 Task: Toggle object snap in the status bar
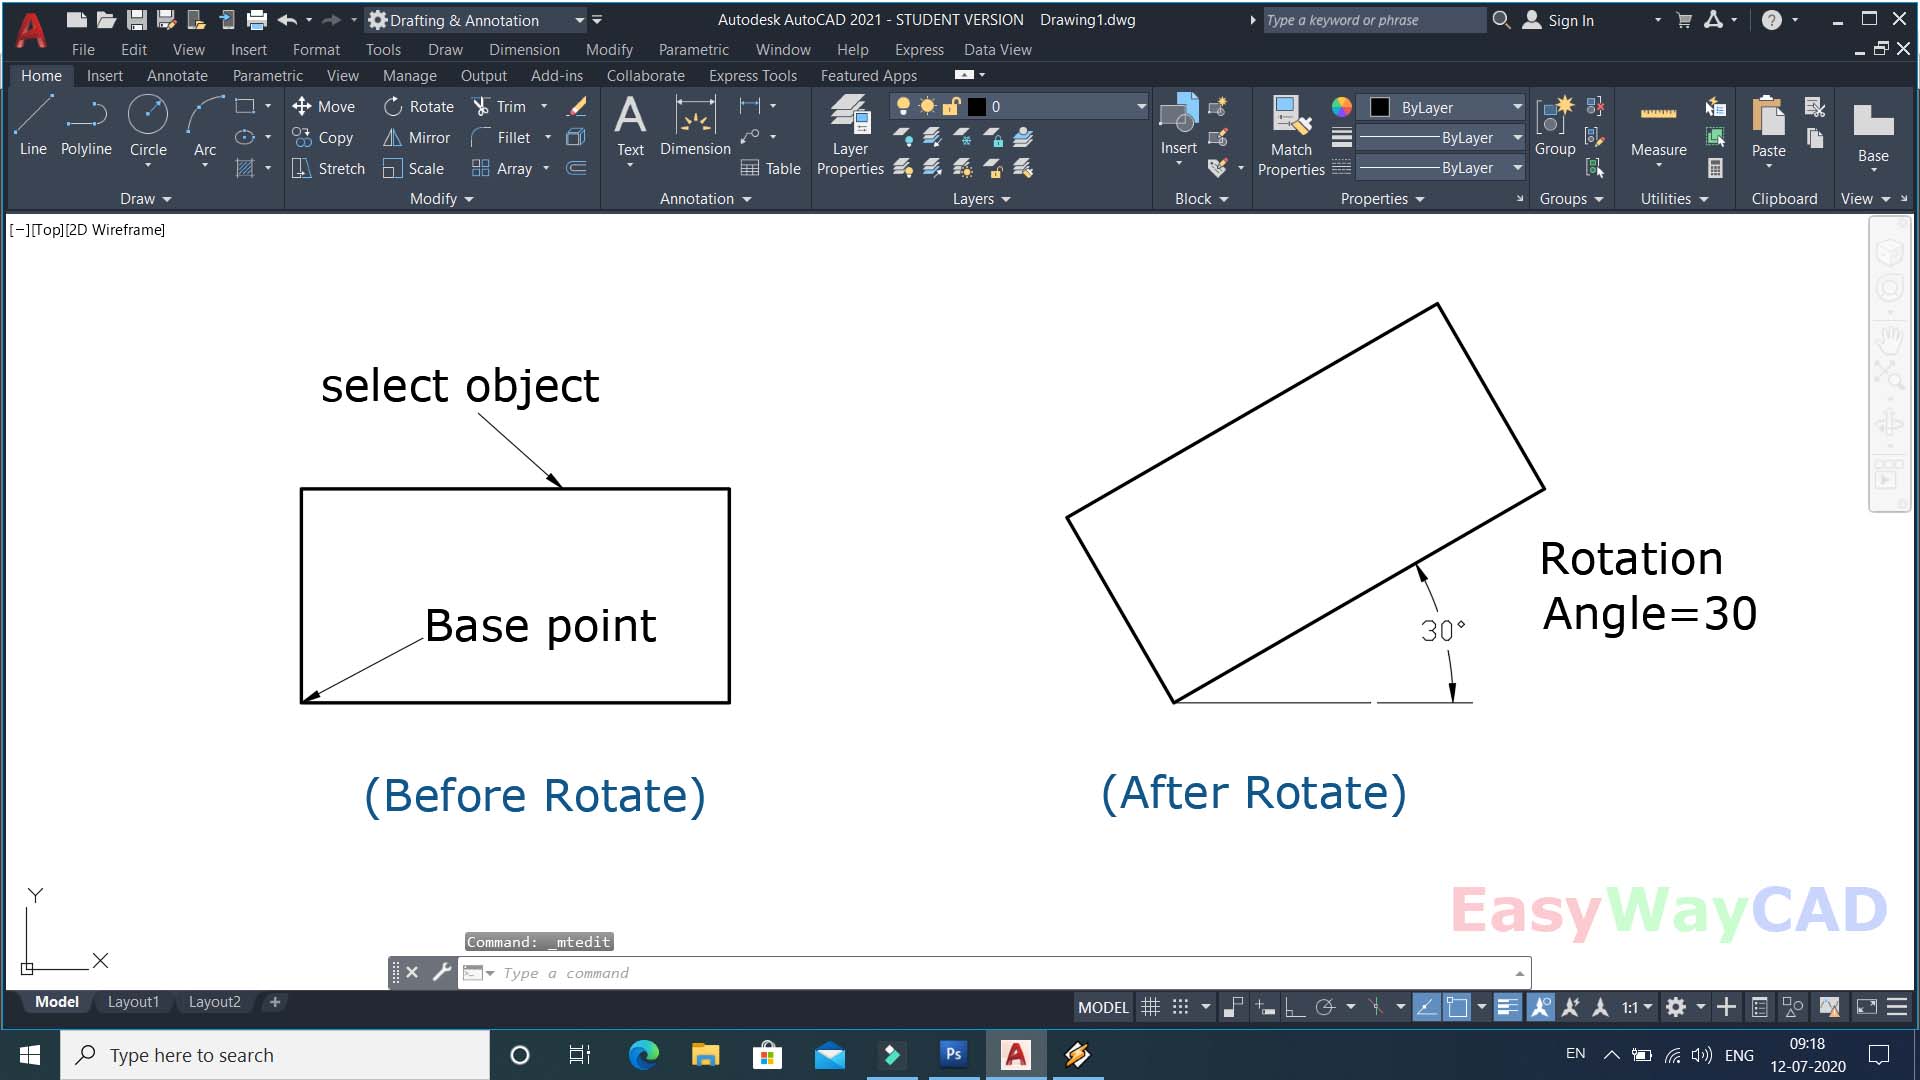tap(1456, 1007)
